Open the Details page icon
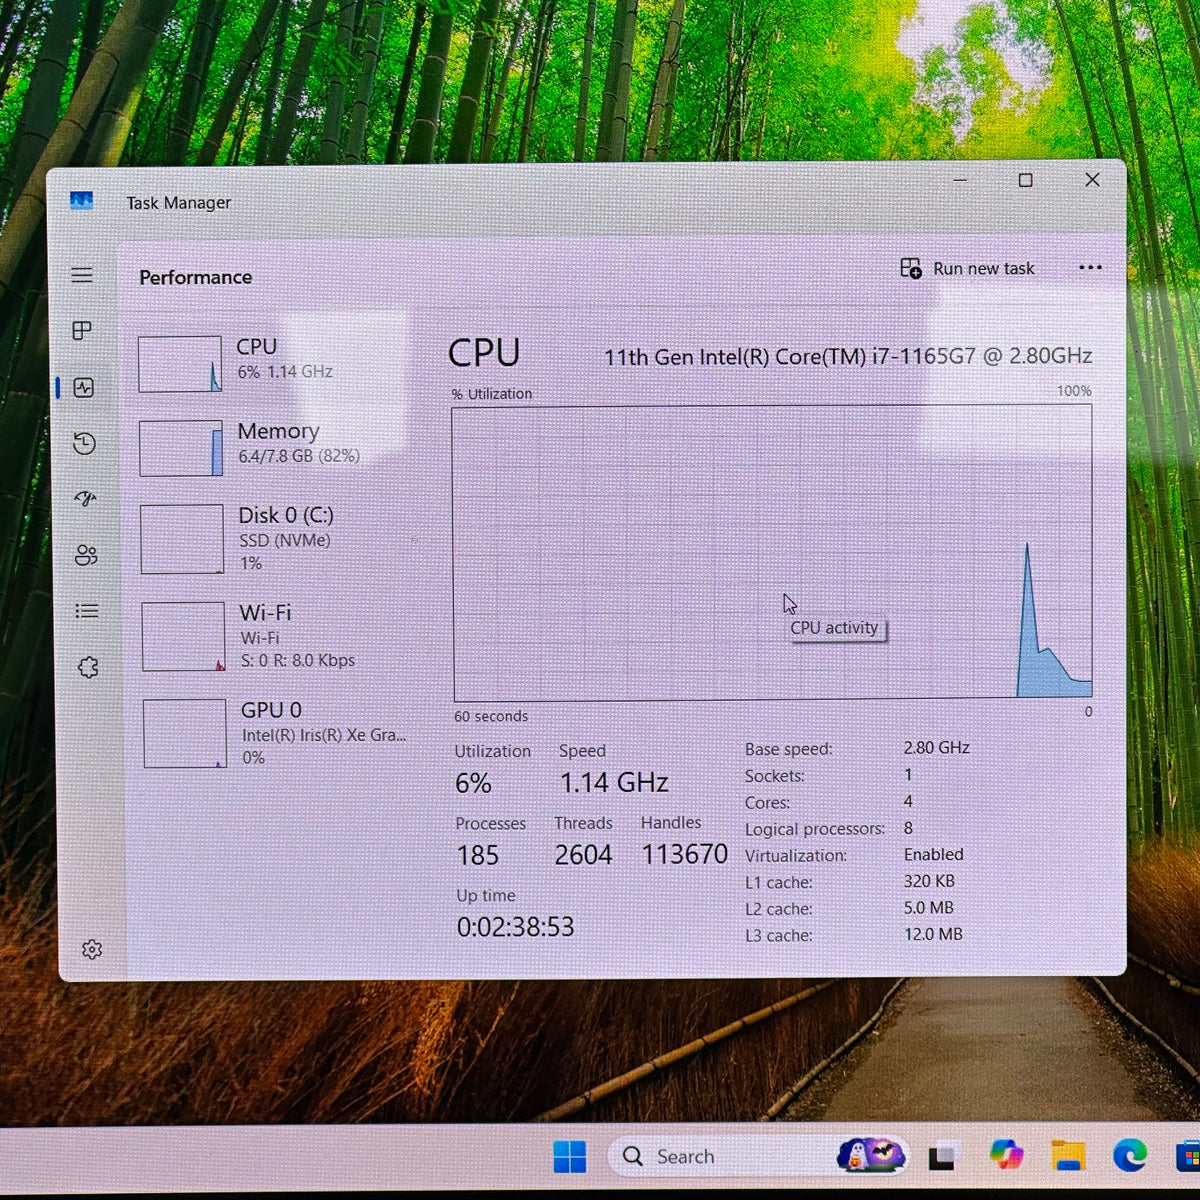Image resolution: width=1200 pixels, height=1200 pixels. [87, 610]
